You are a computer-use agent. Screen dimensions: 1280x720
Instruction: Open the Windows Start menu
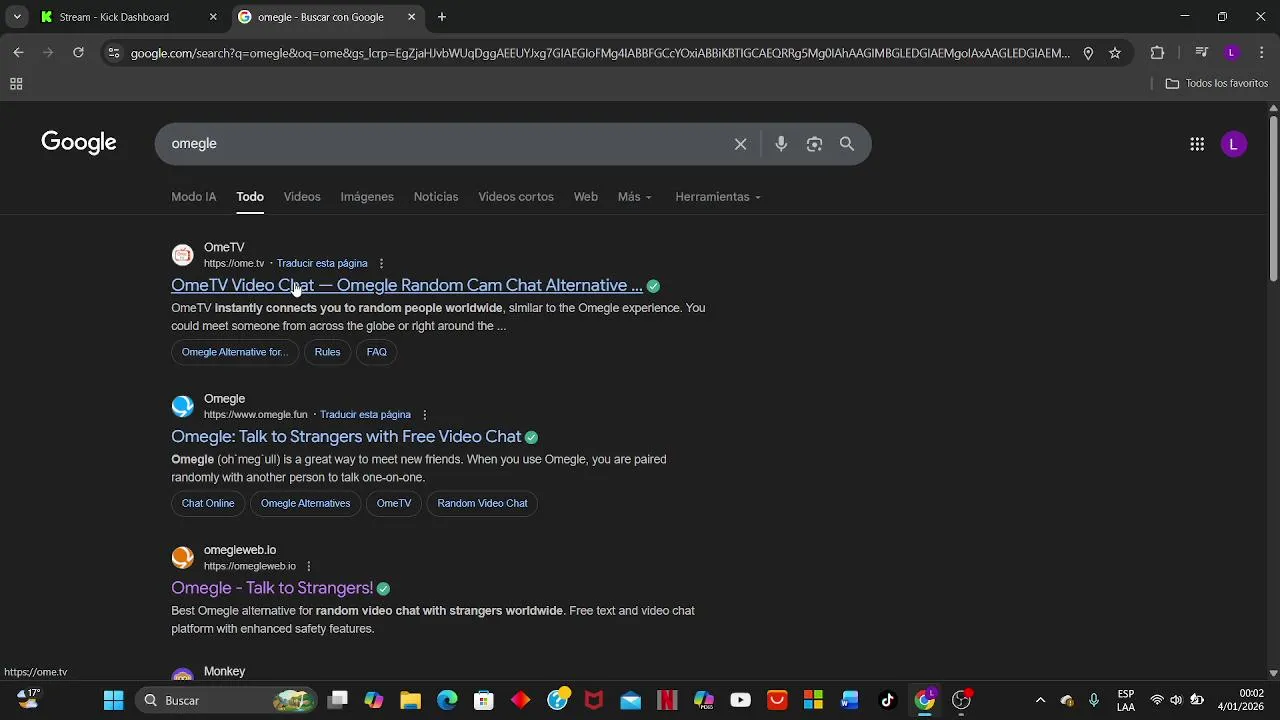(113, 700)
